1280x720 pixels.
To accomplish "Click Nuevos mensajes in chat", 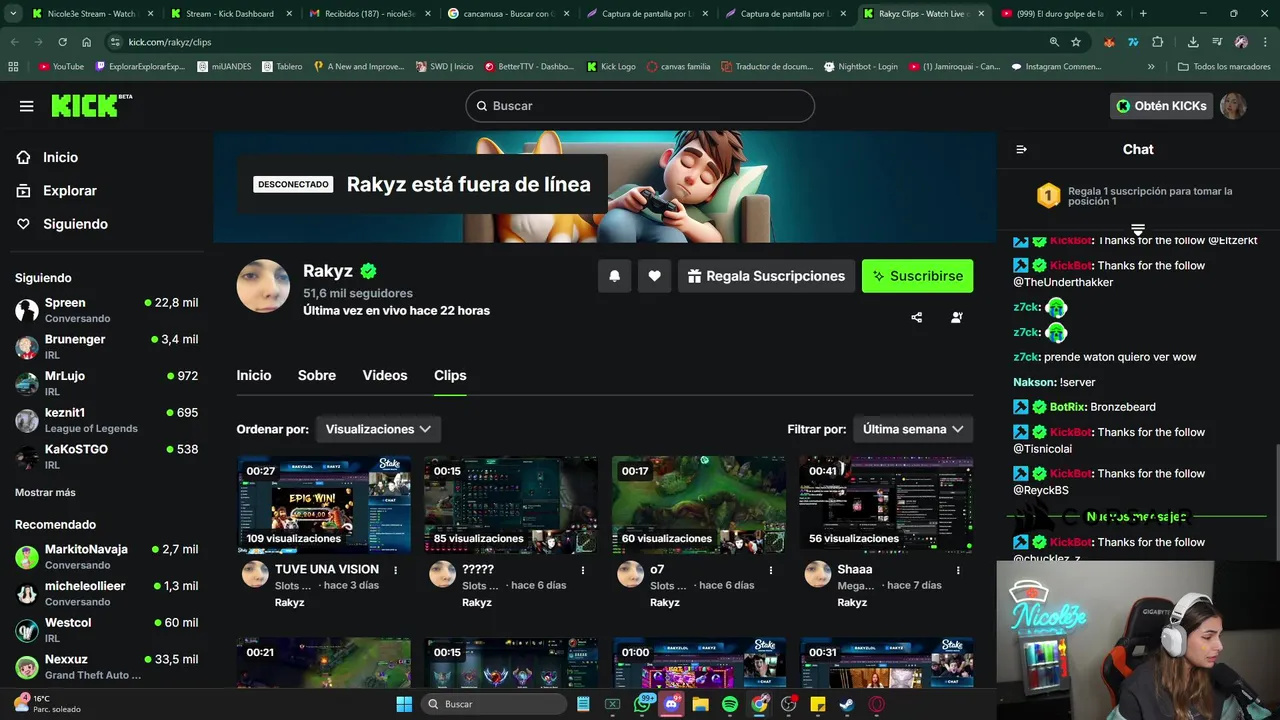I will pyautogui.click(x=1136, y=517).
